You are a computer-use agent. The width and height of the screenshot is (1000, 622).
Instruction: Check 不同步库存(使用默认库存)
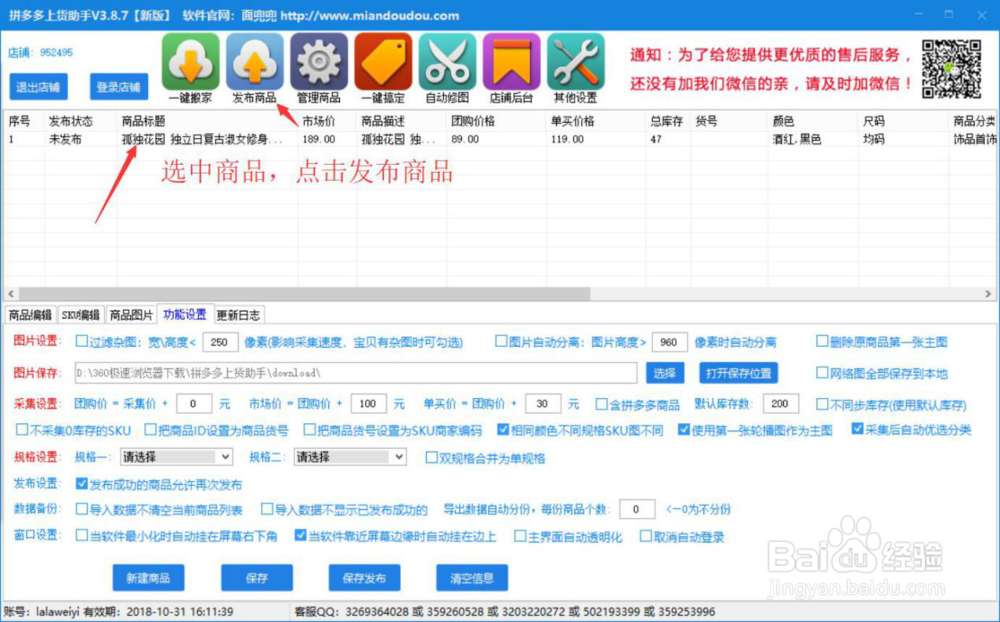[822, 404]
